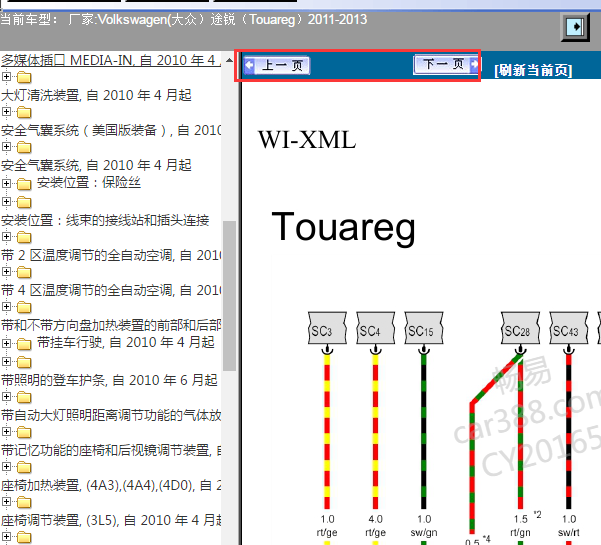Click the tree scrollbar up arrow

click(x=229, y=60)
